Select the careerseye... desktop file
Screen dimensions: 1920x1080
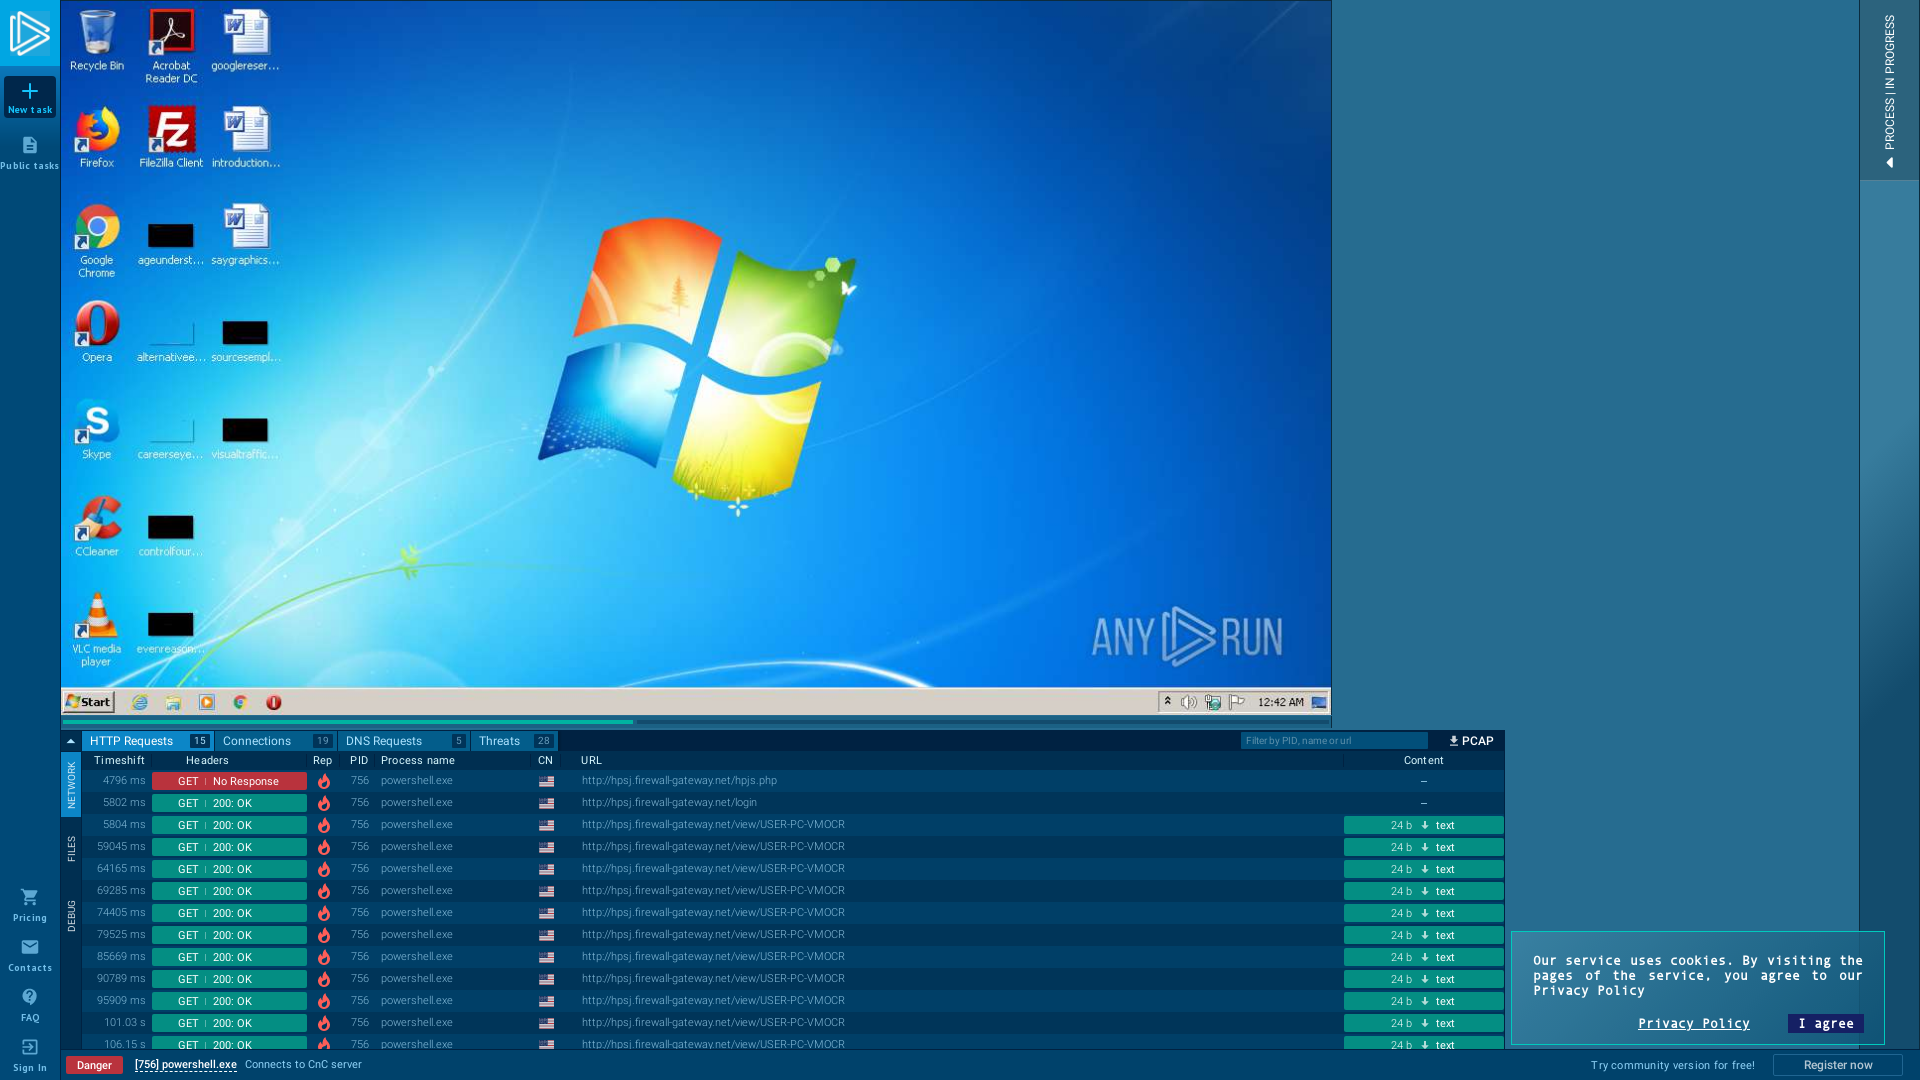coord(171,438)
